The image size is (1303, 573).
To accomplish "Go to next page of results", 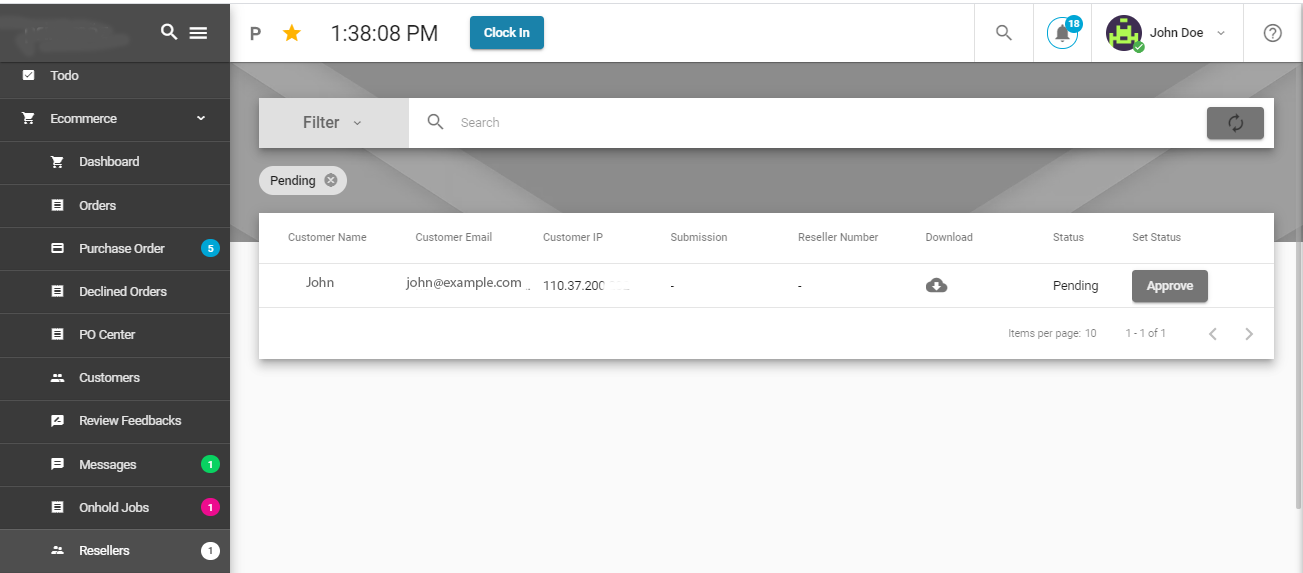I will 1248,334.
